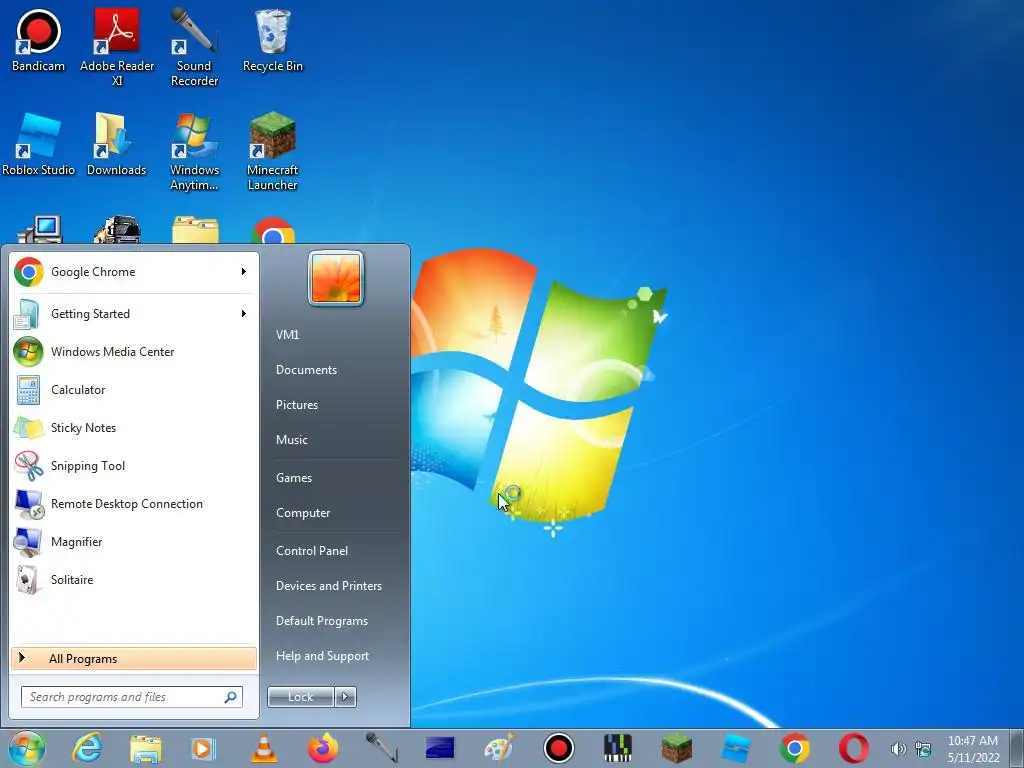
Task: Open Control Panel
Action: 312,551
